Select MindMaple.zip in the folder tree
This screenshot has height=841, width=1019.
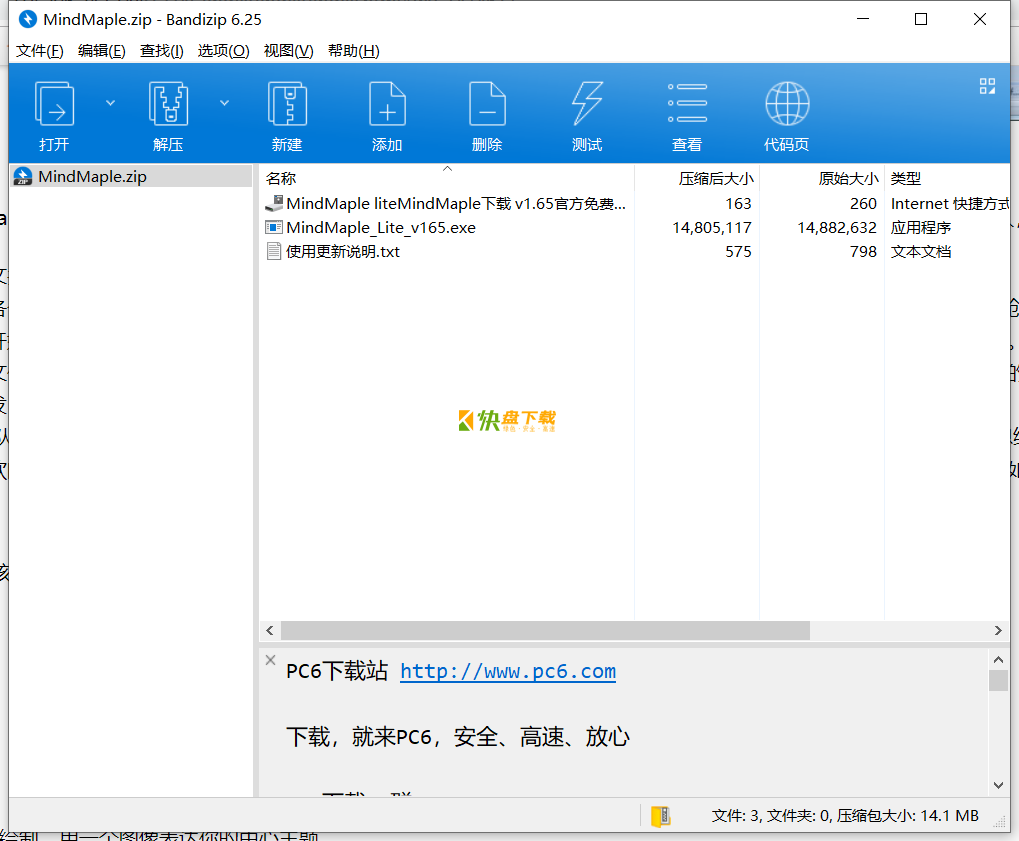click(x=131, y=176)
